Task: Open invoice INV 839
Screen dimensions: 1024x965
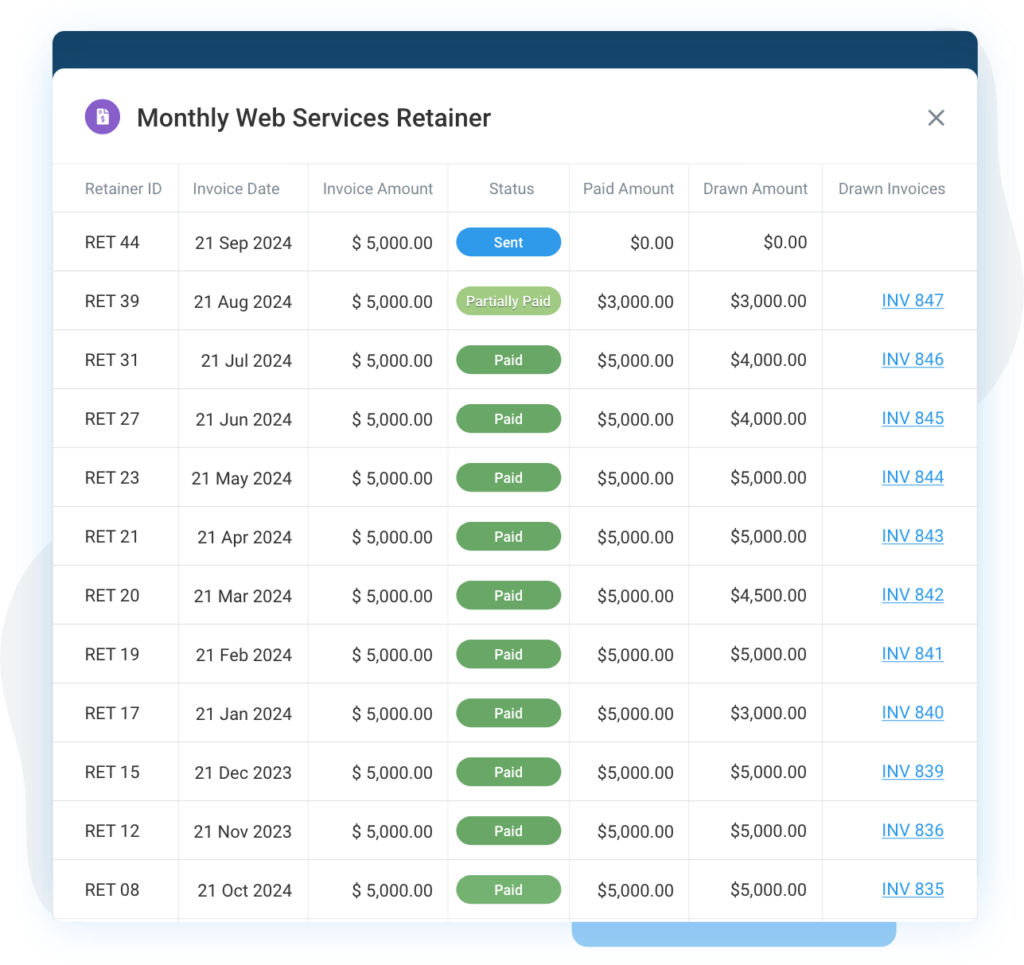Action: (912, 771)
